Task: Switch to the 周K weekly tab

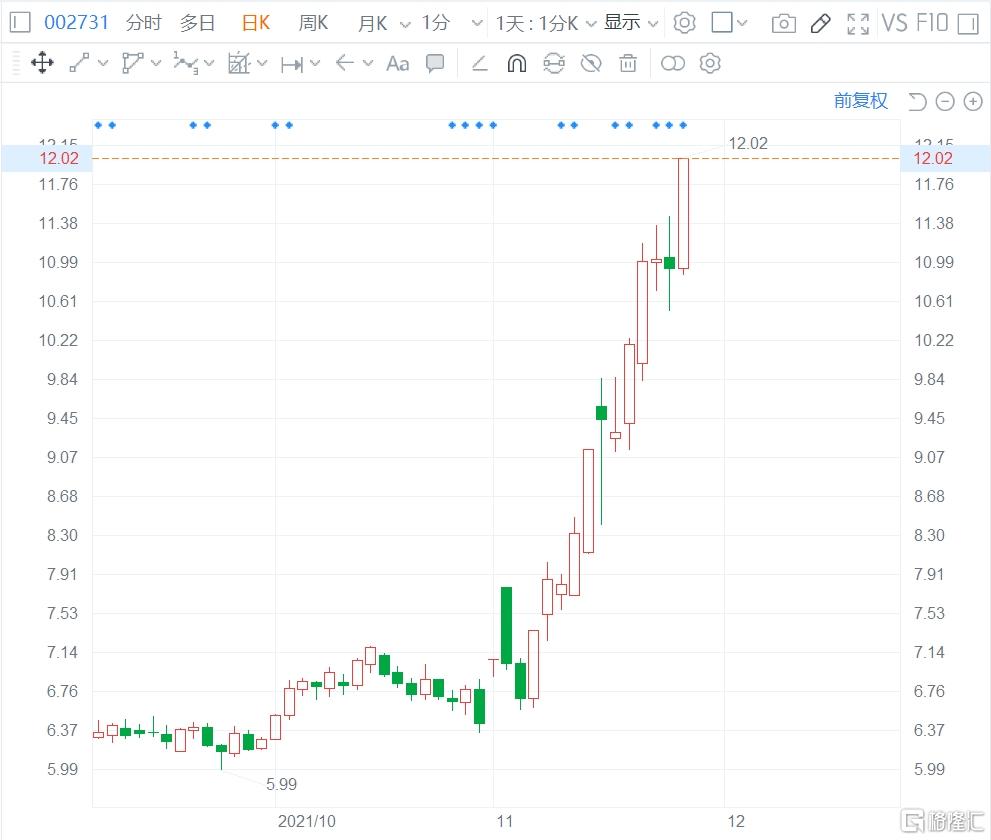Action: pyautogui.click(x=313, y=23)
